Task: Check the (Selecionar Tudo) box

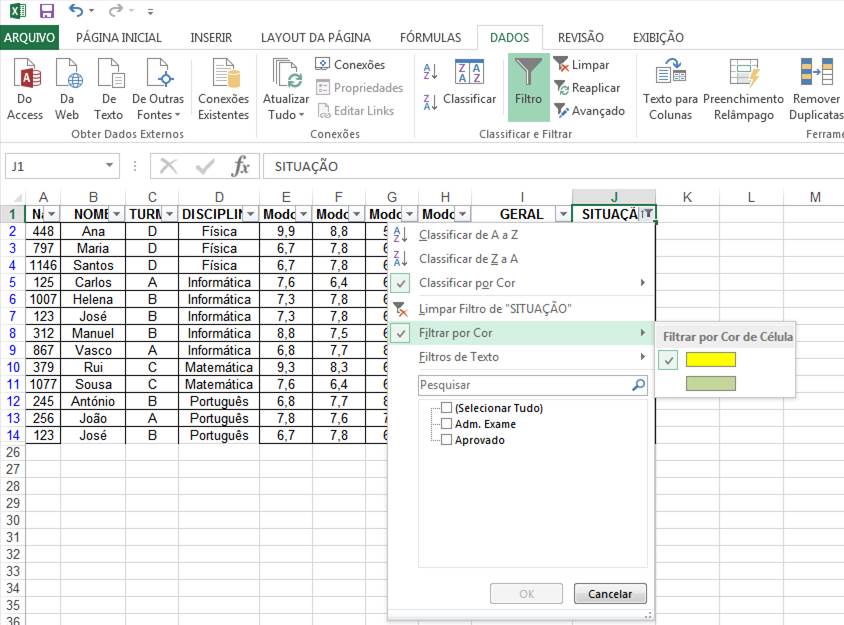Action: (446, 408)
